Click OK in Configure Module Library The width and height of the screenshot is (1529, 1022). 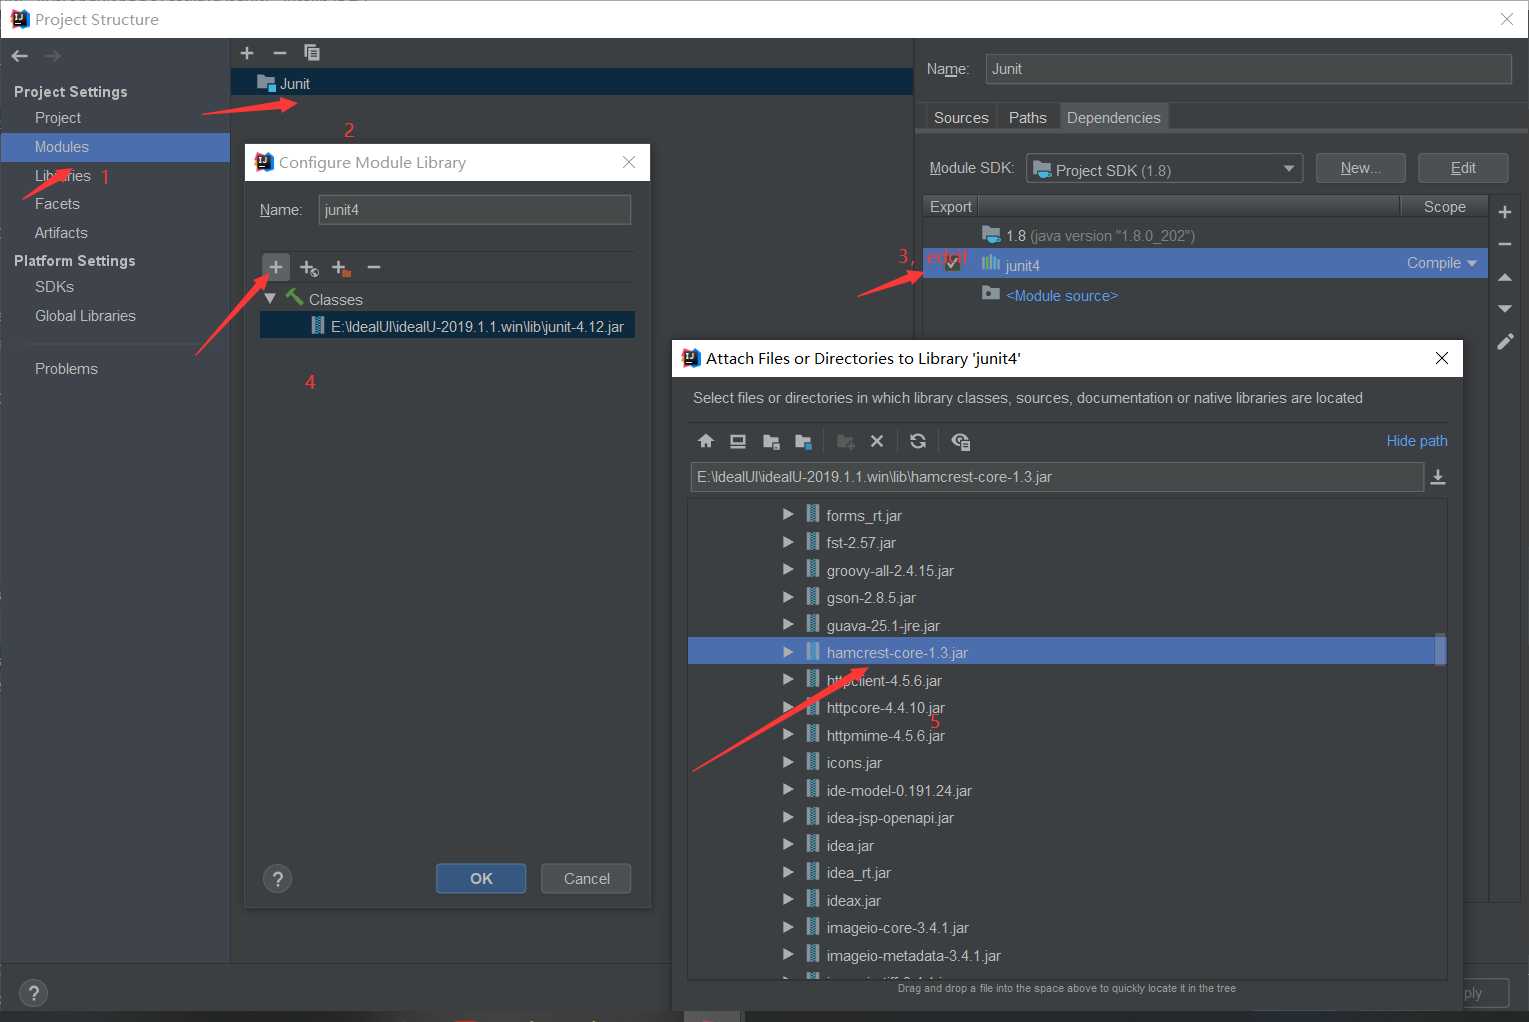(x=481, y=879)
